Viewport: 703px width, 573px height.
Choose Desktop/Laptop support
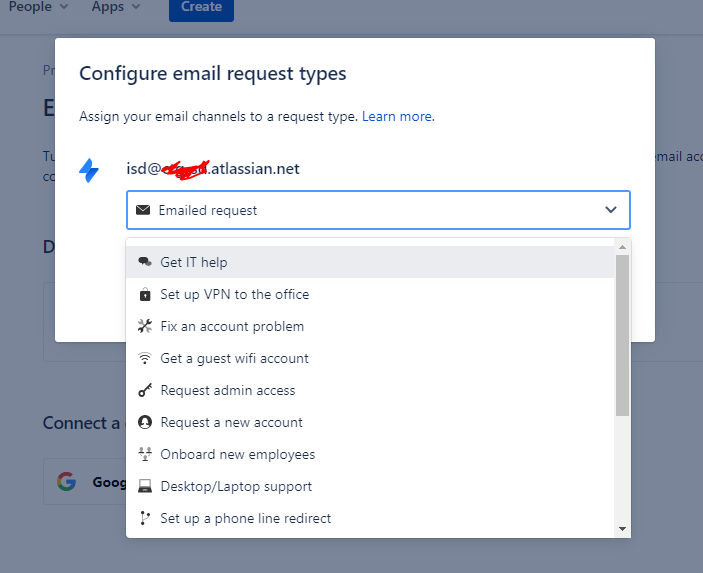(370, 486)
